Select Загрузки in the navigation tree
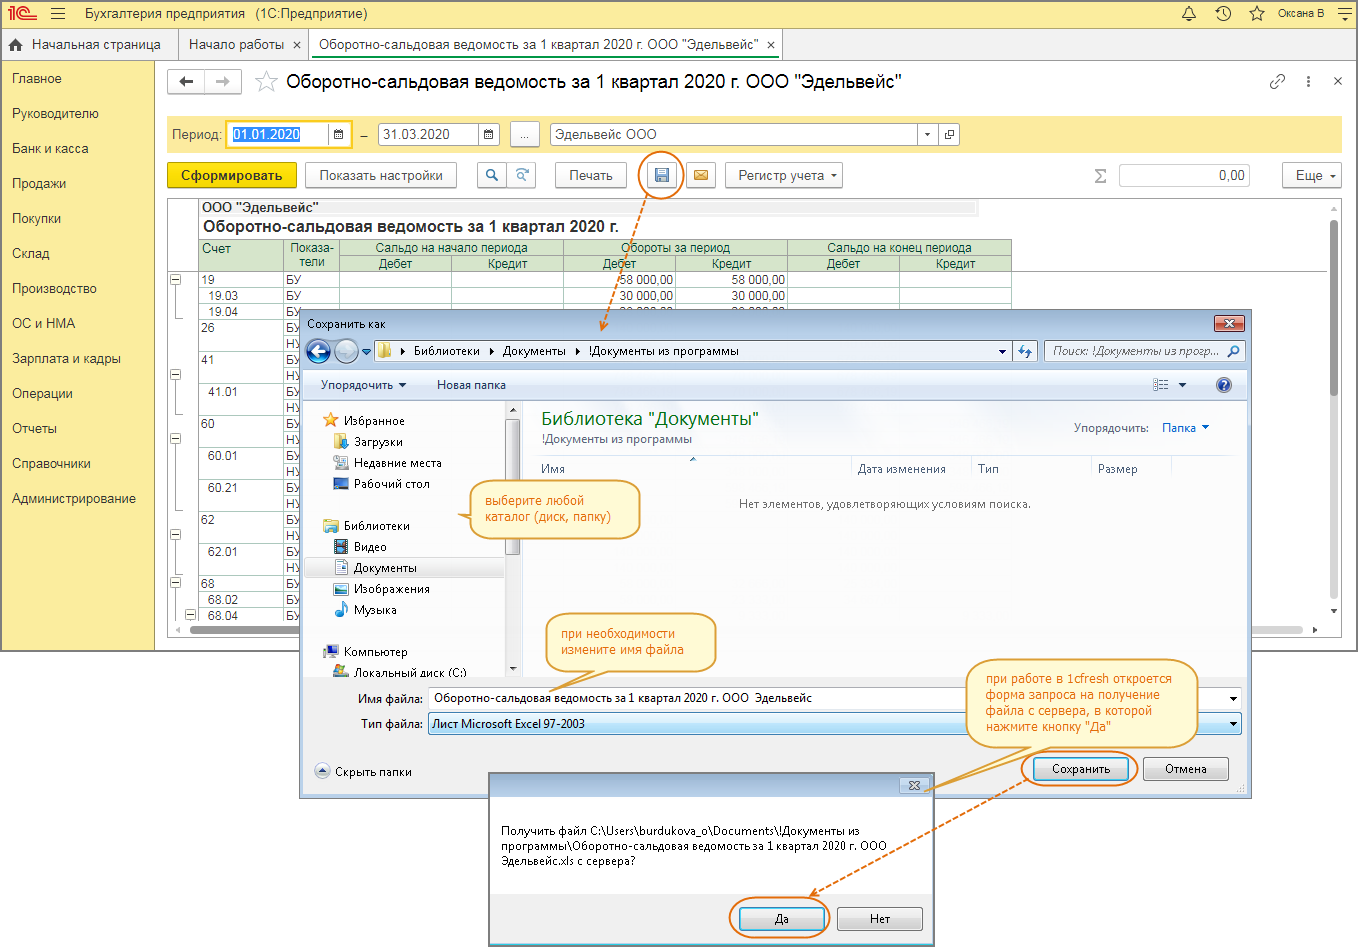Image resolution: width=1358 pixels, height=949 pixels. pyautogui.click(x=368, y=442)
